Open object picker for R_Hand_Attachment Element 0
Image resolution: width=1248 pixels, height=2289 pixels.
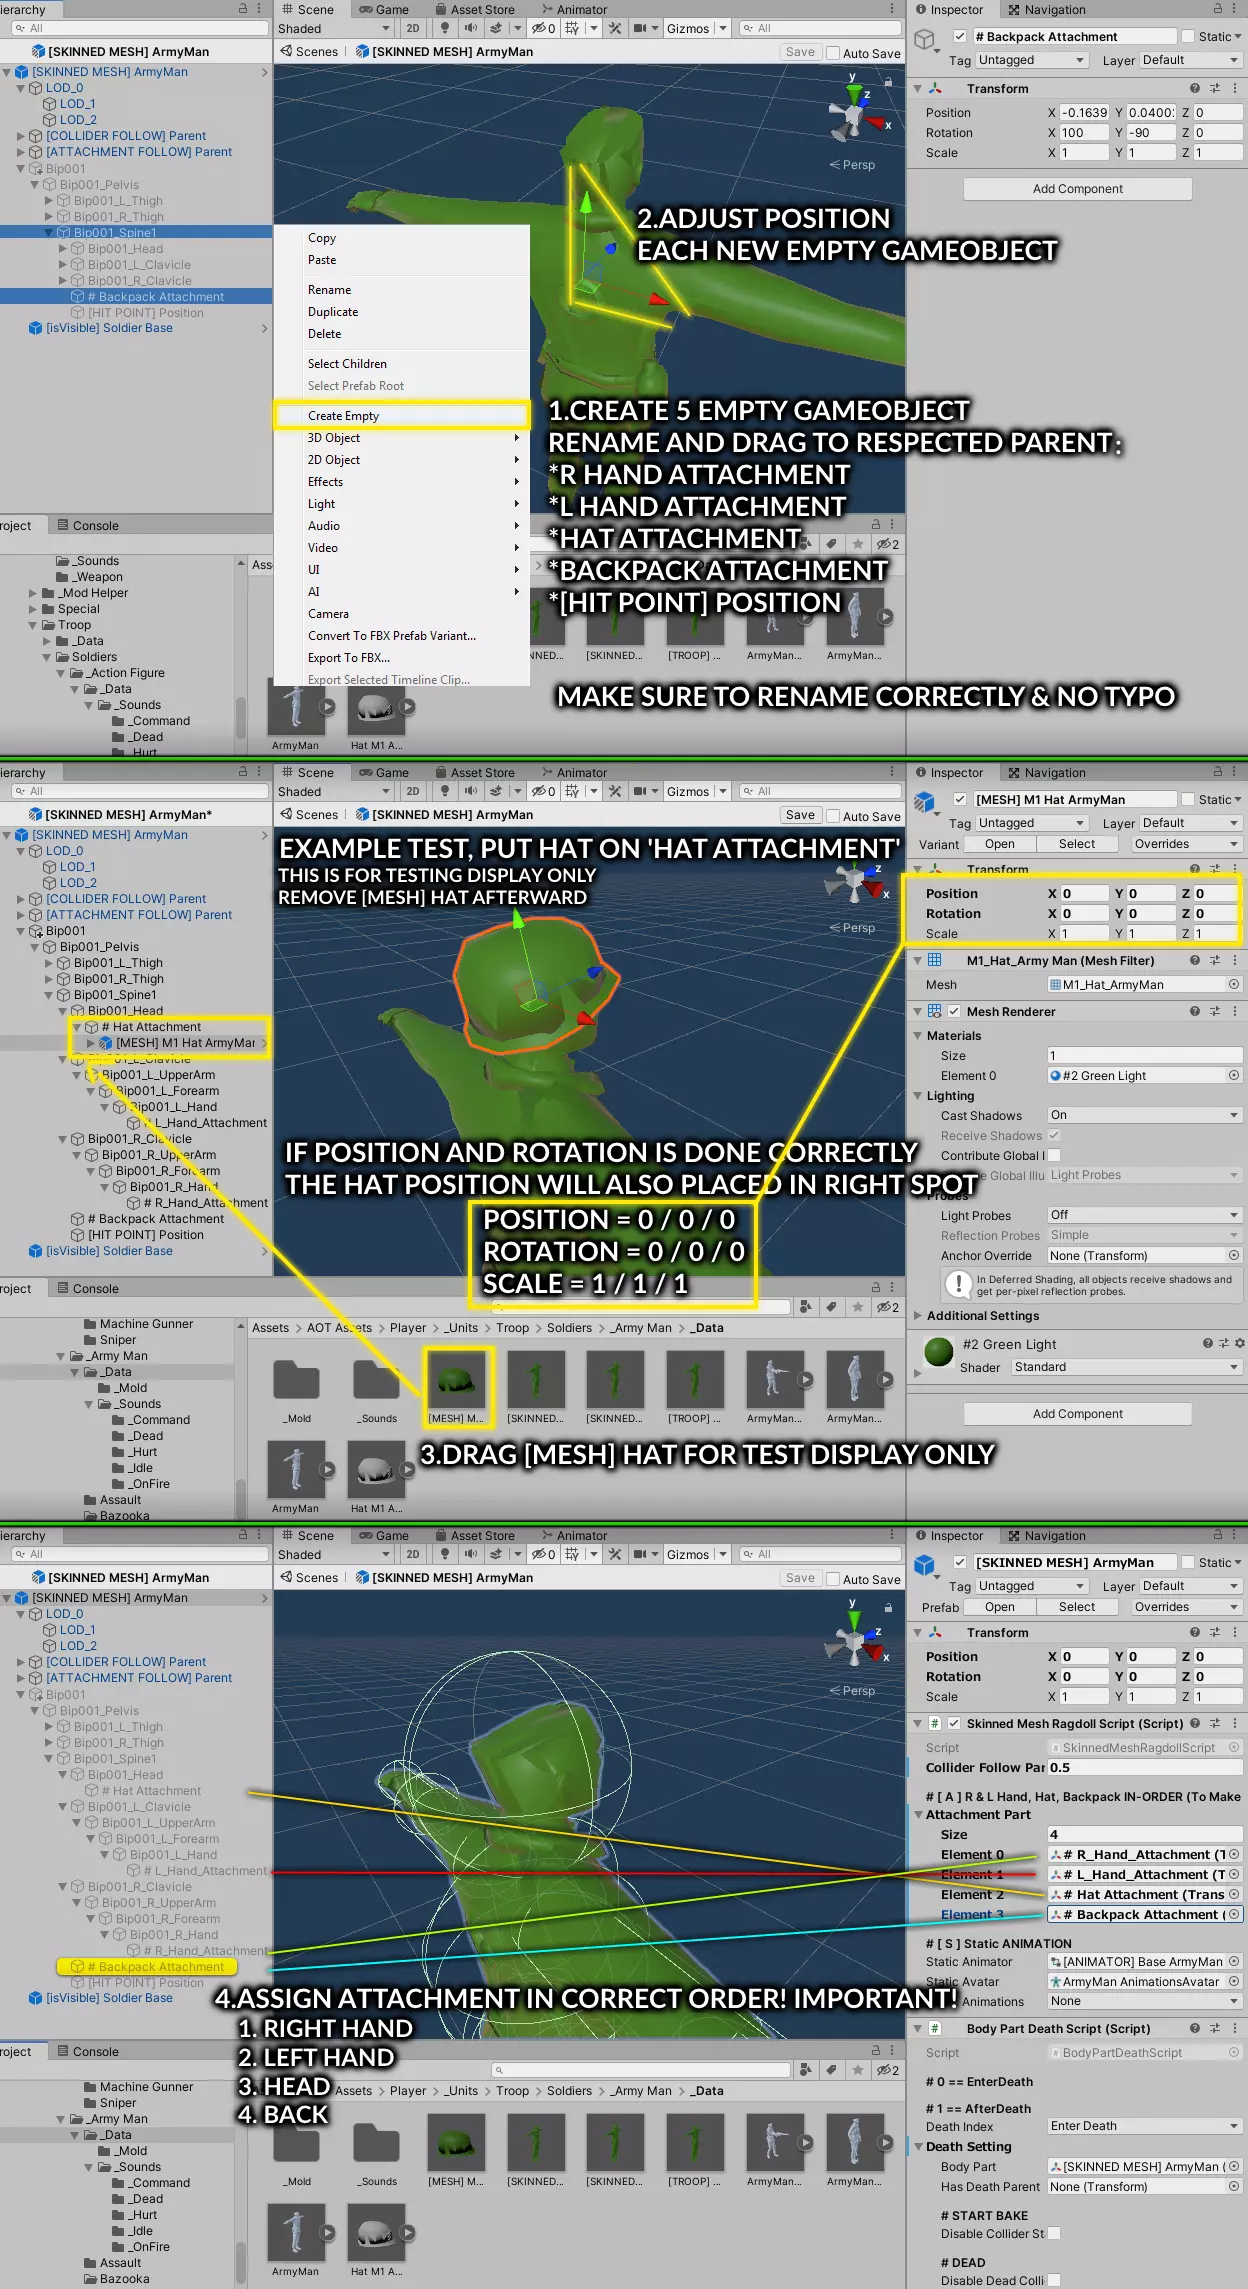(x=1234, y=1854)
